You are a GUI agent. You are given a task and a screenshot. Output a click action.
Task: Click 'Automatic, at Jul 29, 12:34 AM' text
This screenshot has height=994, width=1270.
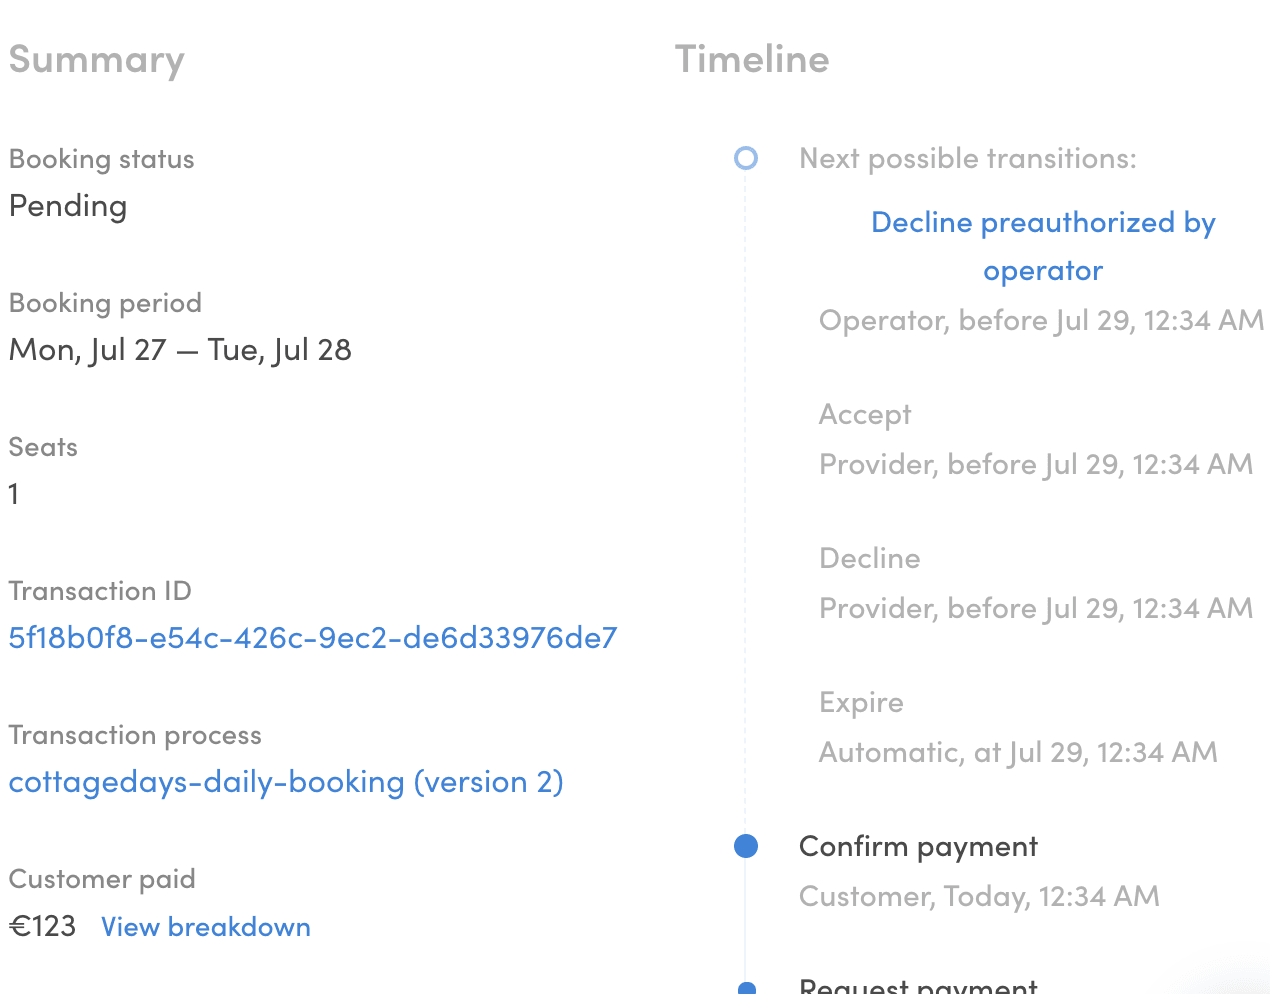click(x=1018, y=752)
